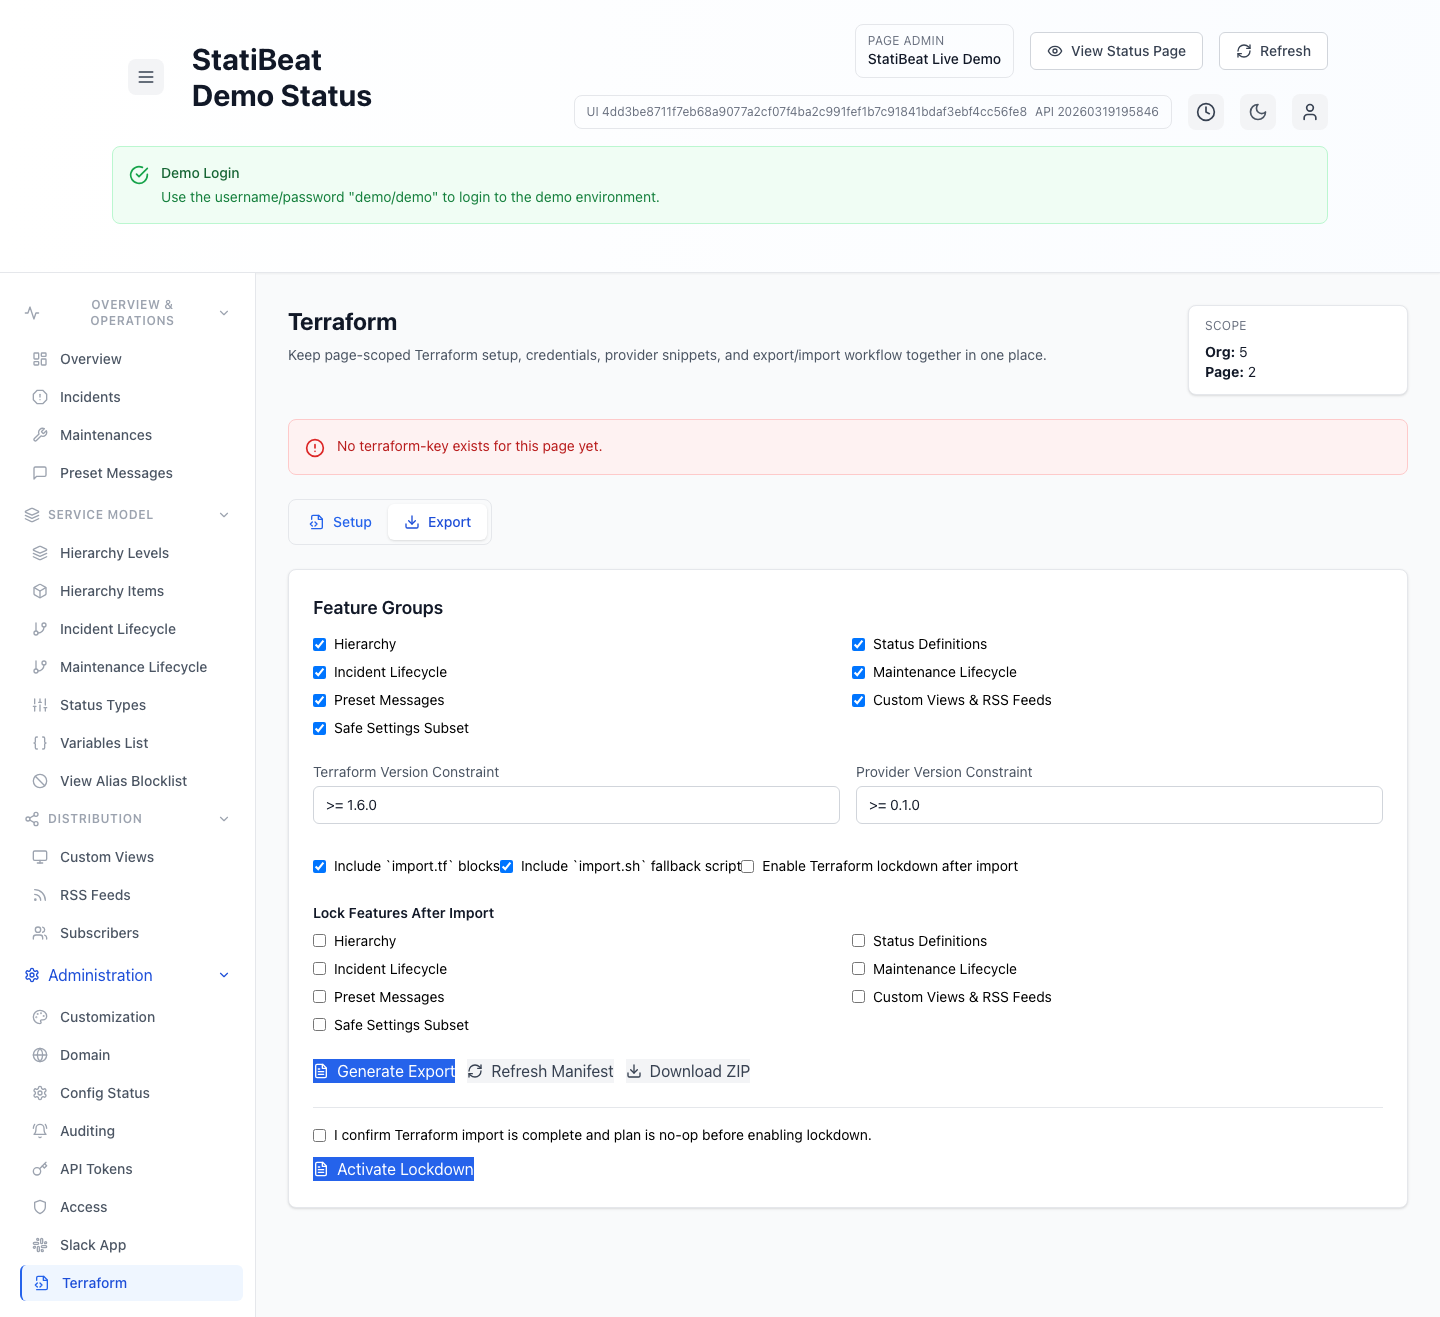Open Maintenances from the sidebar
The height and width of the screenshot is (1317, 1440).
[x=105, y=435]
